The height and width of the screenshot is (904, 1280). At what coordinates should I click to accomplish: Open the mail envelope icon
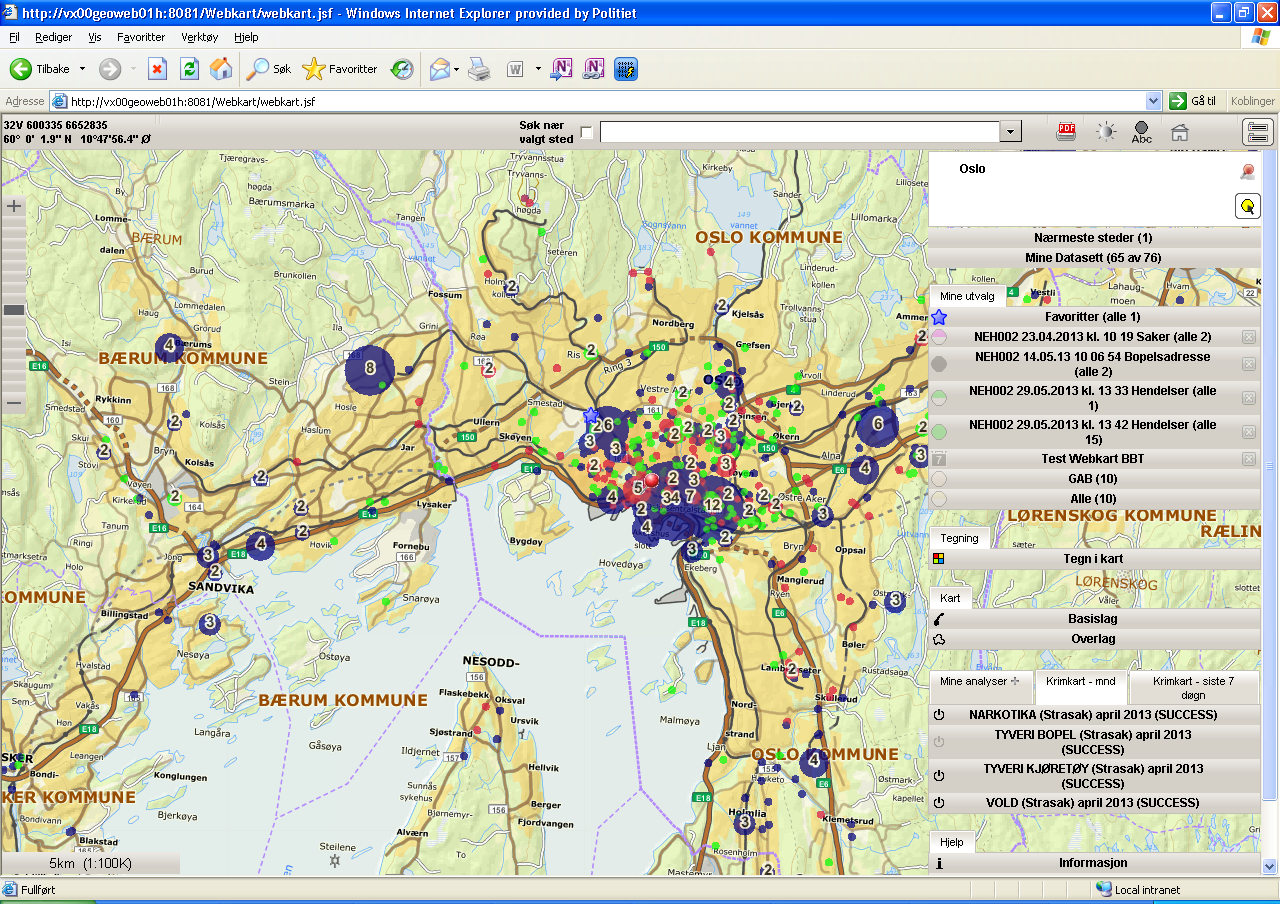[439, 69]
